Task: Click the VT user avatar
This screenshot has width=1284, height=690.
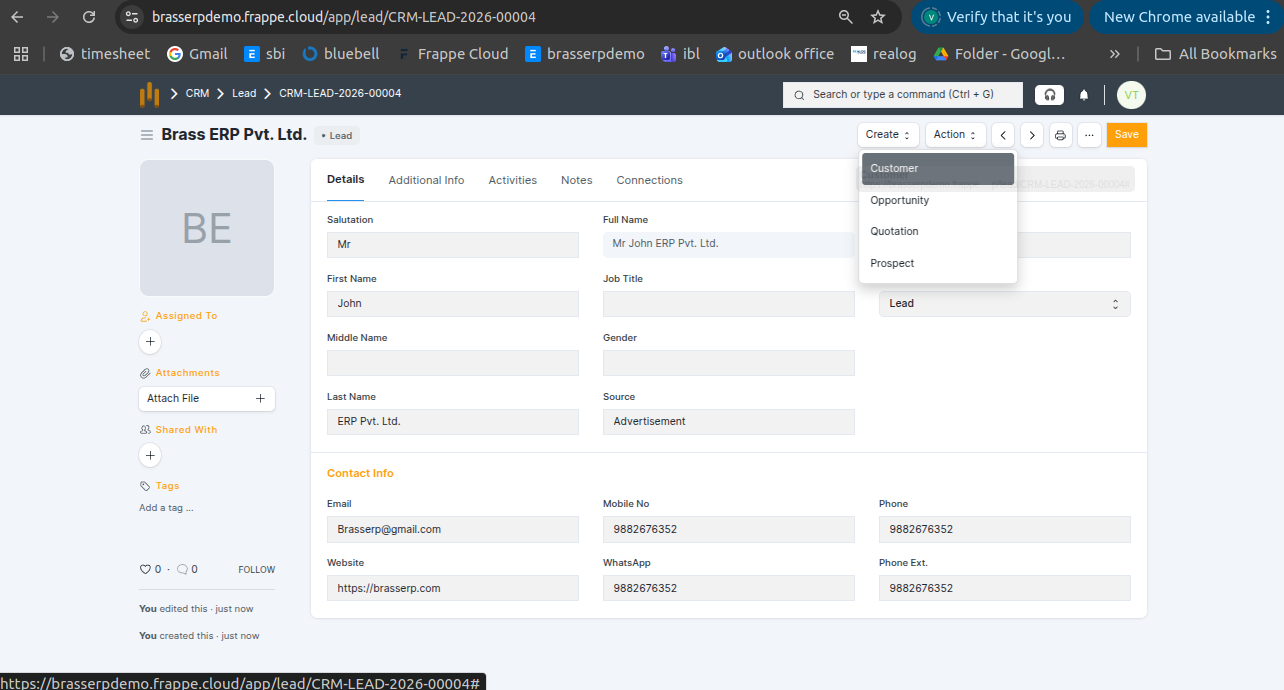Action: (x=1131, y=95)
